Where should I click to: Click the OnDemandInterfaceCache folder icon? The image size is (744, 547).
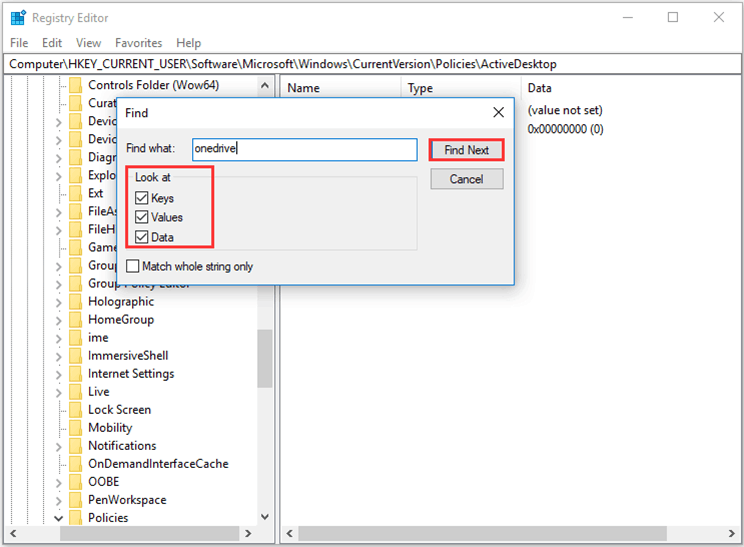75,464
